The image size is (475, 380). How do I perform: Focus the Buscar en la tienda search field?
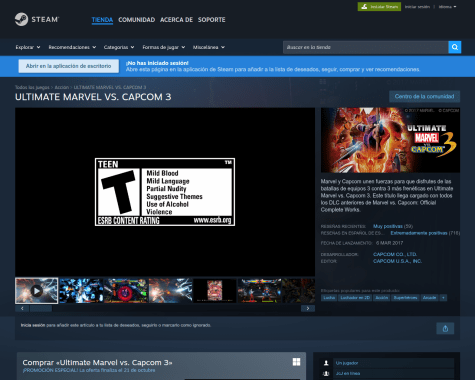(x=366, y=47)
